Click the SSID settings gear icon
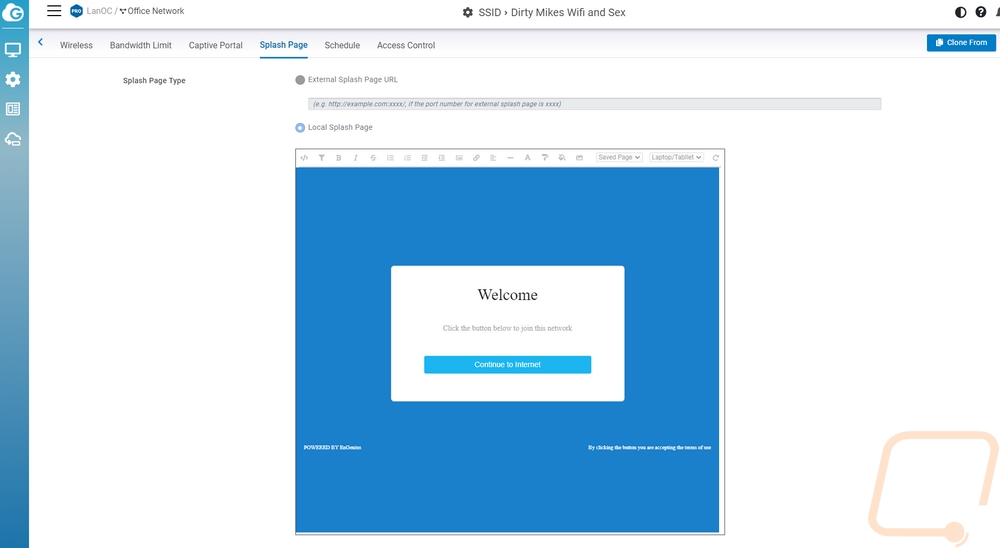Image resolution: width=1000 pixels, height=548 pixels. [467, 12]
